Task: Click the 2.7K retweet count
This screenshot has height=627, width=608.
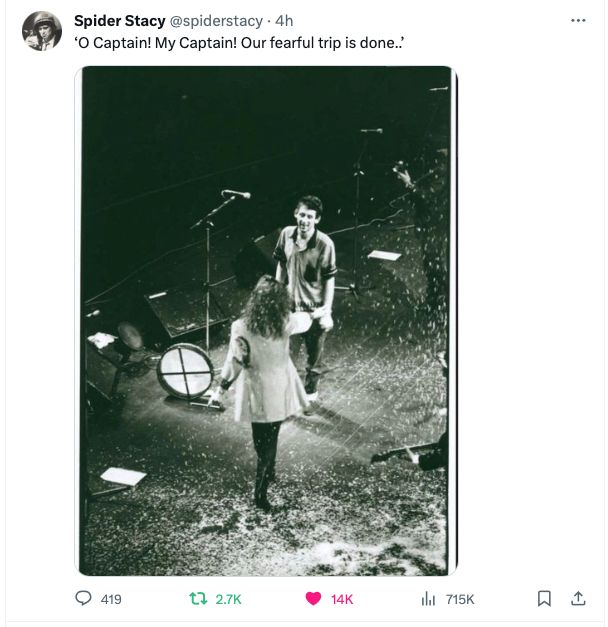Action: coord(229,599)
